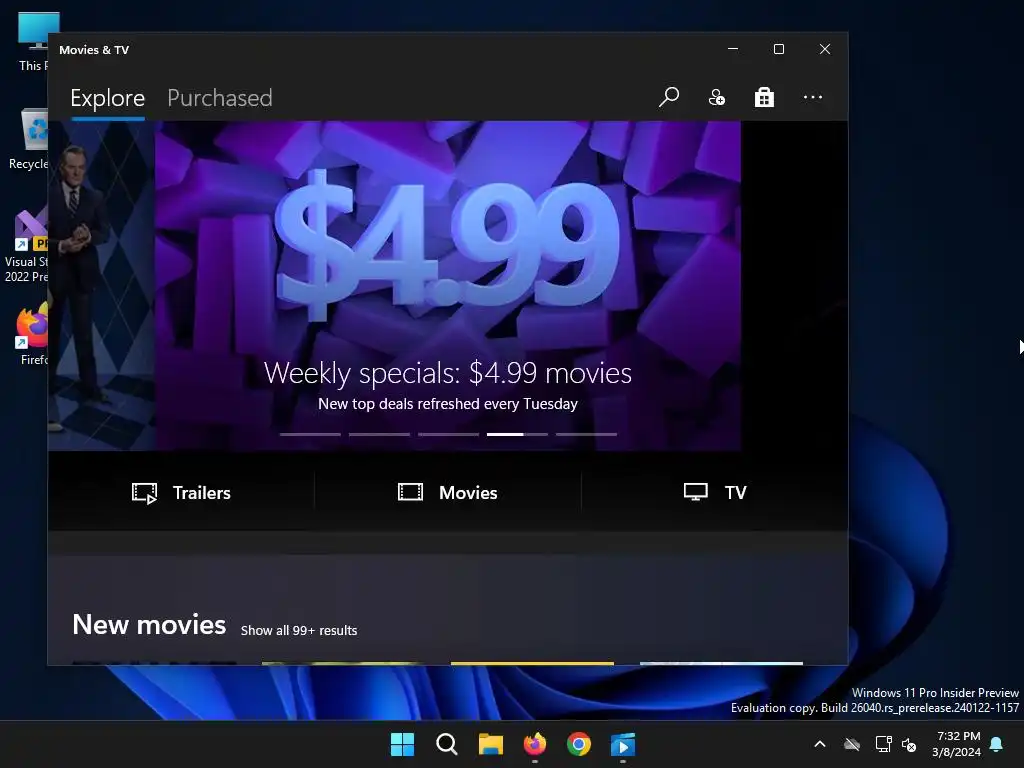This screenshot has width=1024, height=768.
Task: Jump to first carousel slide indicator
Action: coord(310,434)
